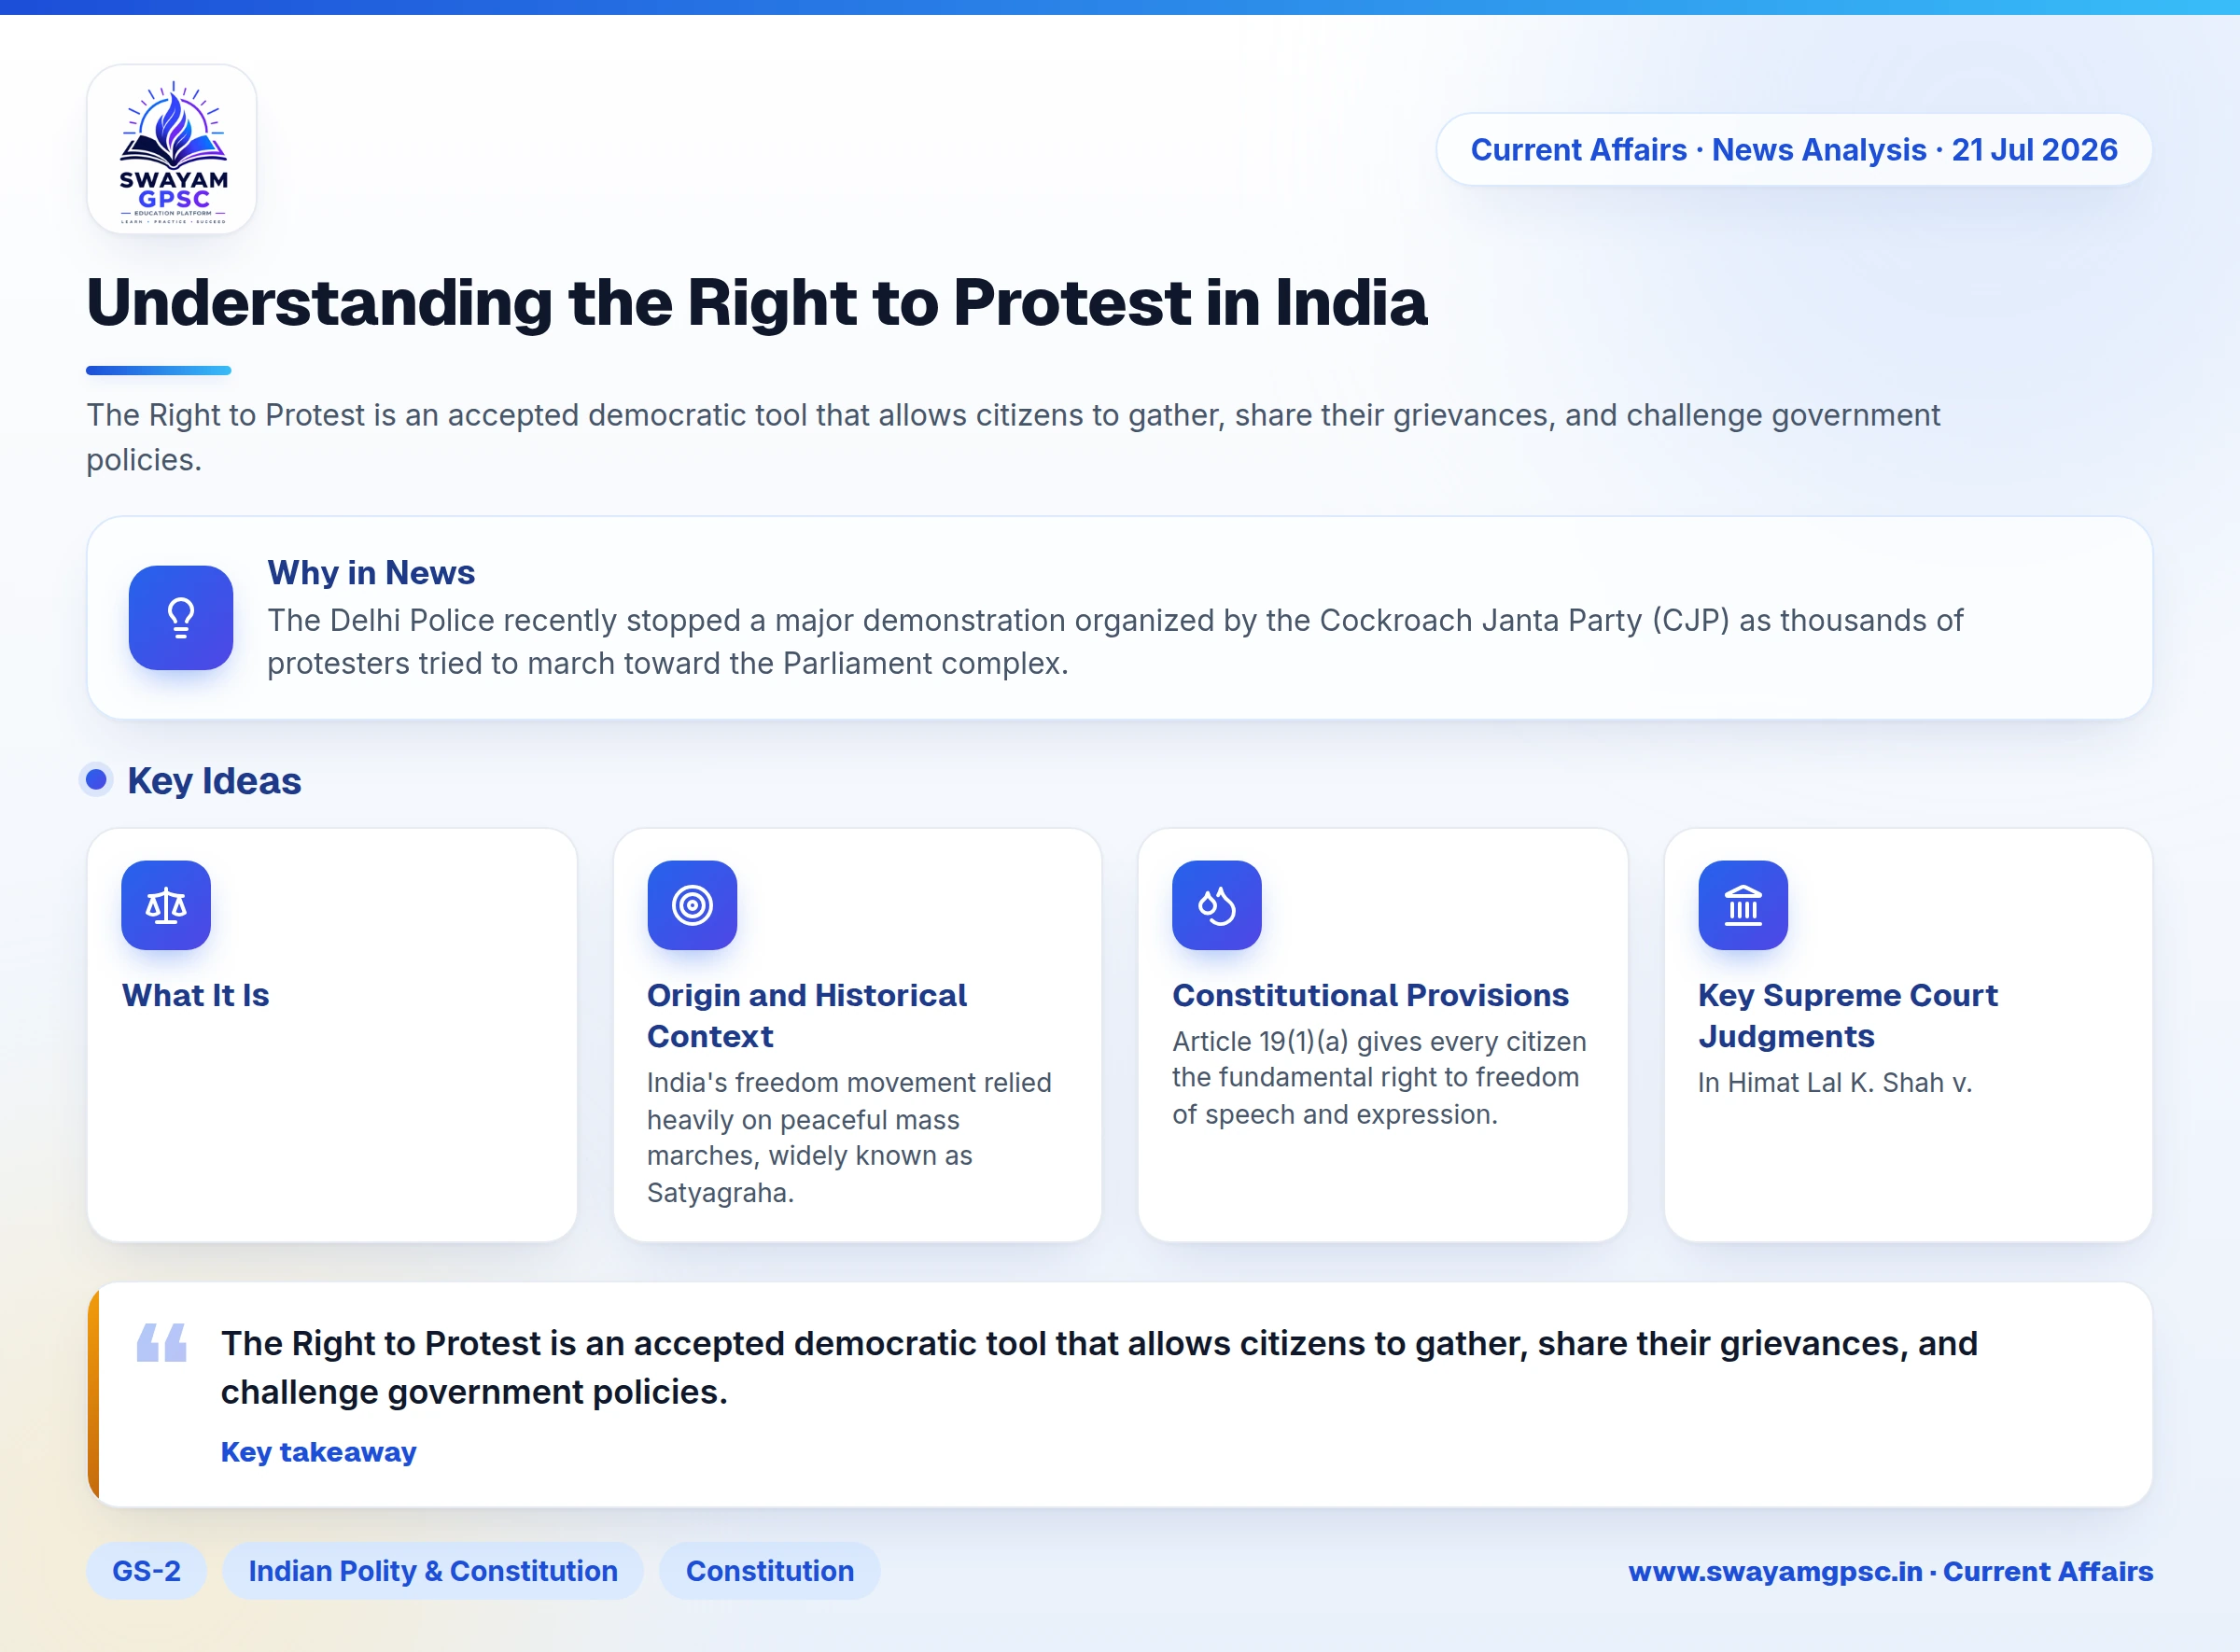Click the Key Ideas section heading

[x=214, y=781]
